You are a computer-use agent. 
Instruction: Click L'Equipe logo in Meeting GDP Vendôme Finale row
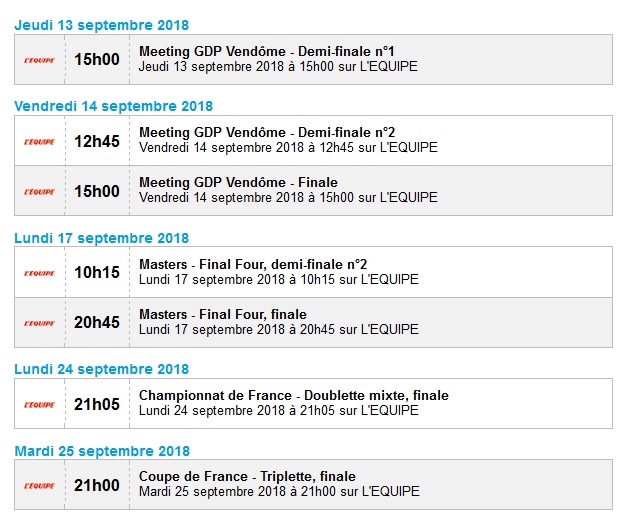point(40,191)
